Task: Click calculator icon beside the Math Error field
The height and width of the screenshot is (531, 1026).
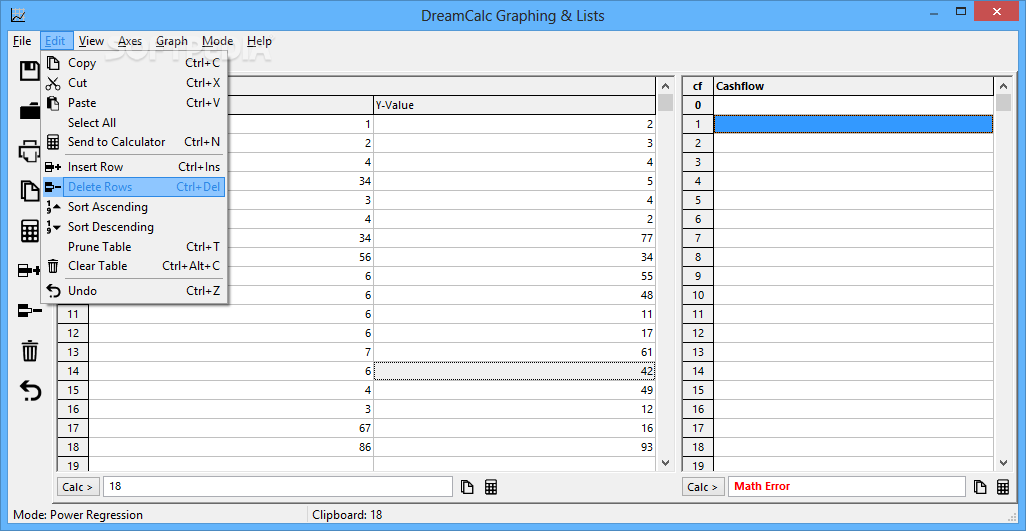Action: click(x=1002, y=487)
